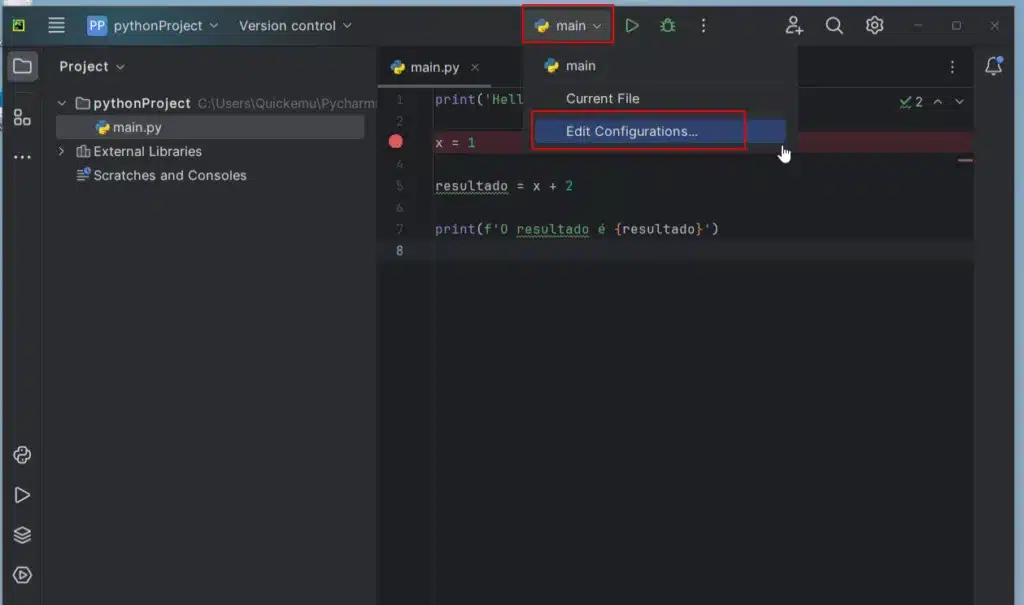This screenshot has width=1024, height=605.
Task: Click the PyCharm logo icon
Action: coord(19,25)
